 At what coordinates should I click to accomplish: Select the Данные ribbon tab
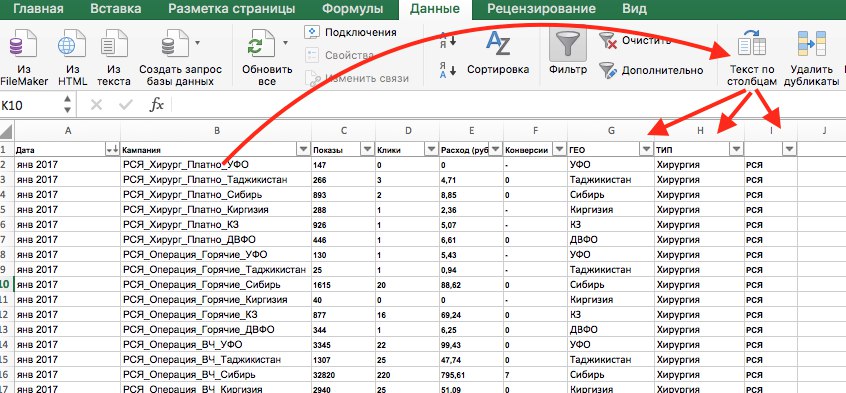tap(435, 9)
